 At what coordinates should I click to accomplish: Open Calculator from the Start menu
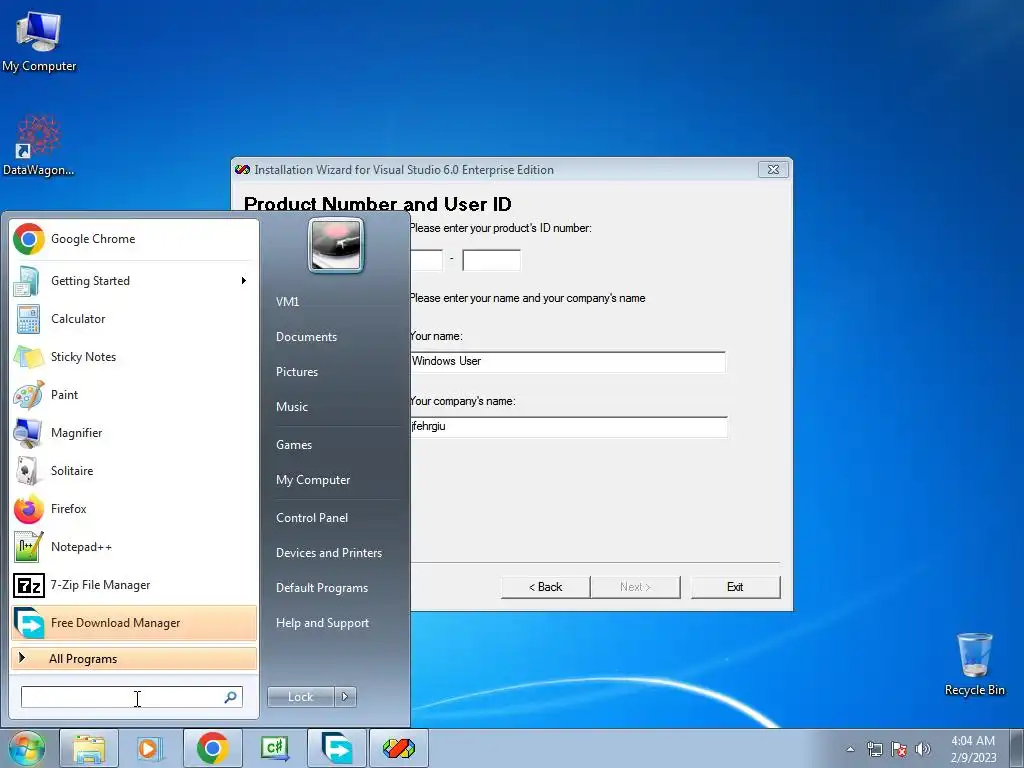click(134, 319)
